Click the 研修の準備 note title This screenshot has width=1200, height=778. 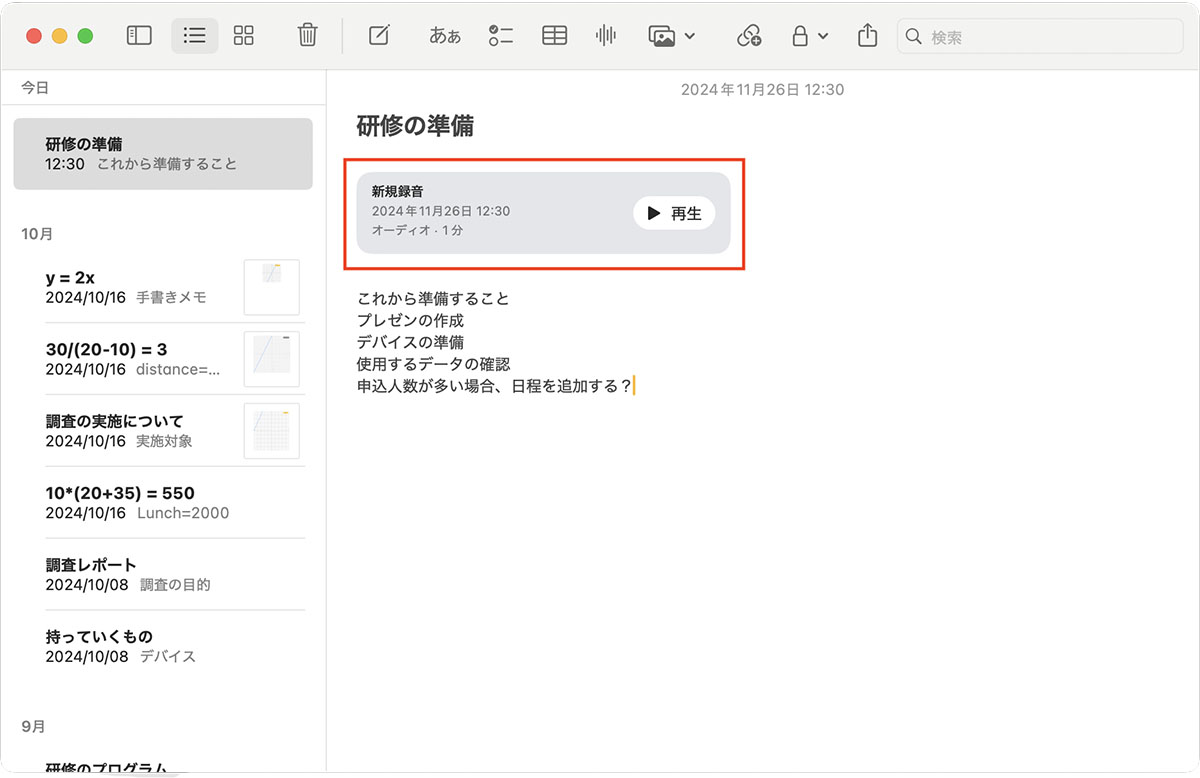point(415,126)
